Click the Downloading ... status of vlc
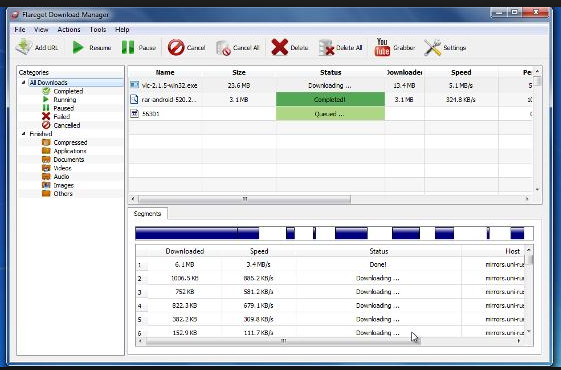The width and height of the screenshot is (561, 370). point(330,86)
